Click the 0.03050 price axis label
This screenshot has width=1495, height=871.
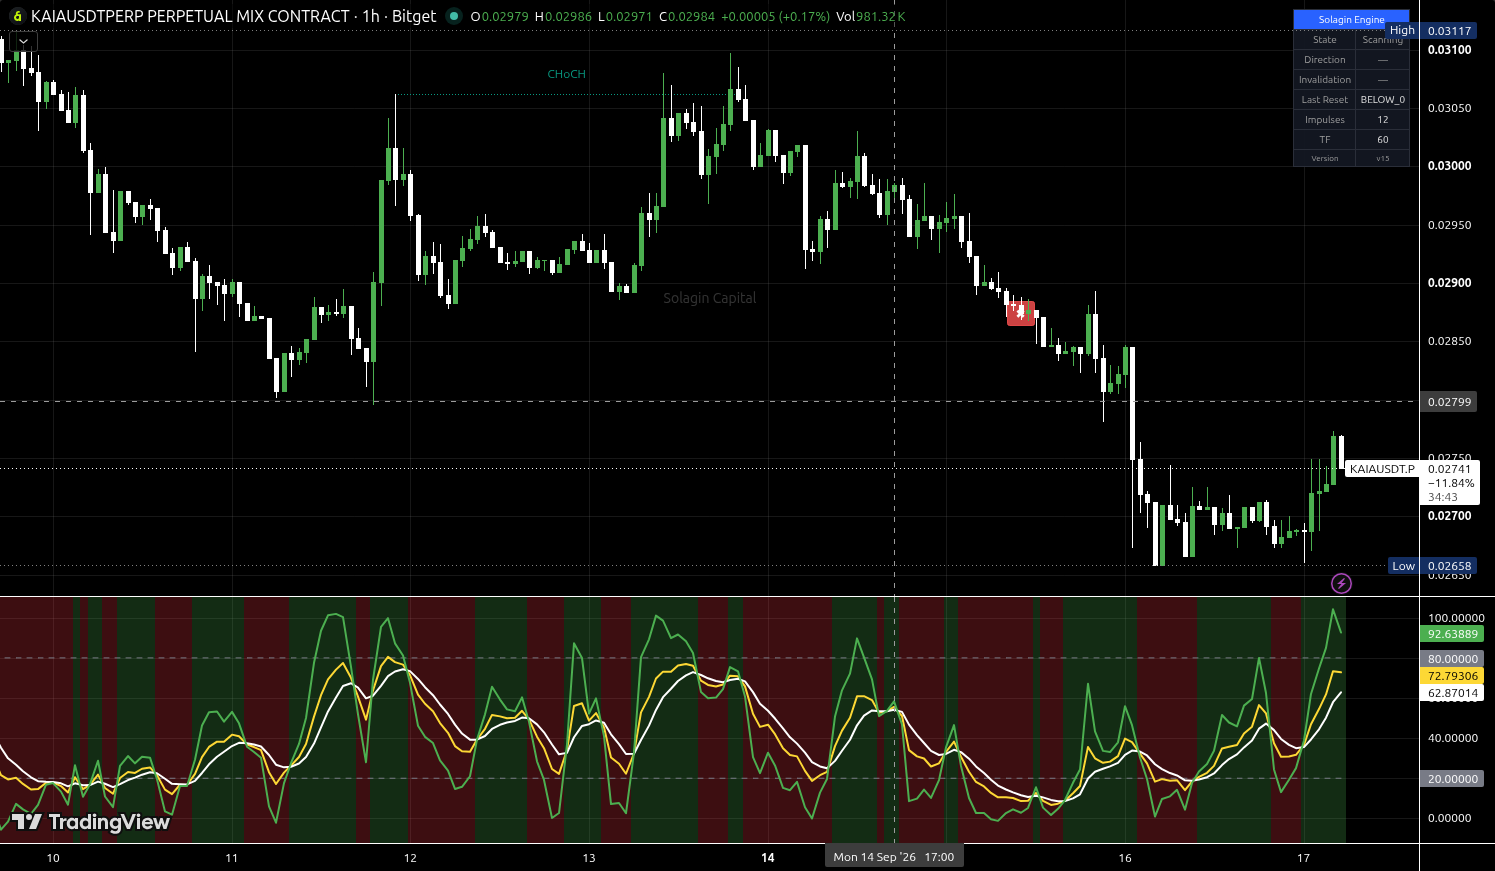coord(1449,108)
